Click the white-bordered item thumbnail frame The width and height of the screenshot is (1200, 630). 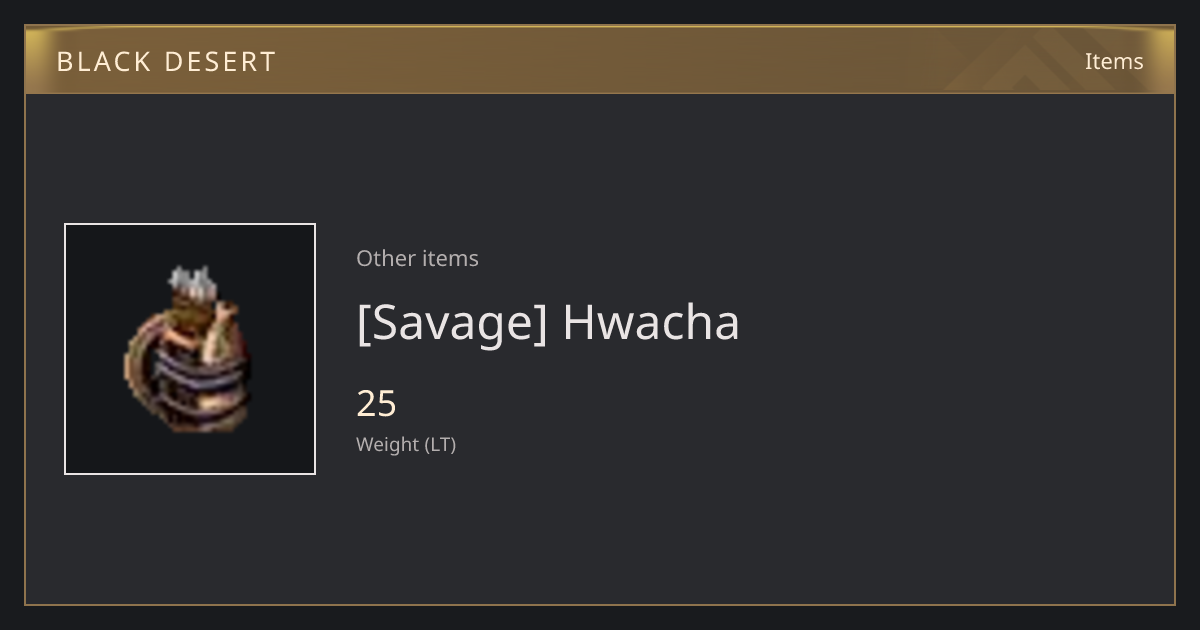(x=190, y=349)
